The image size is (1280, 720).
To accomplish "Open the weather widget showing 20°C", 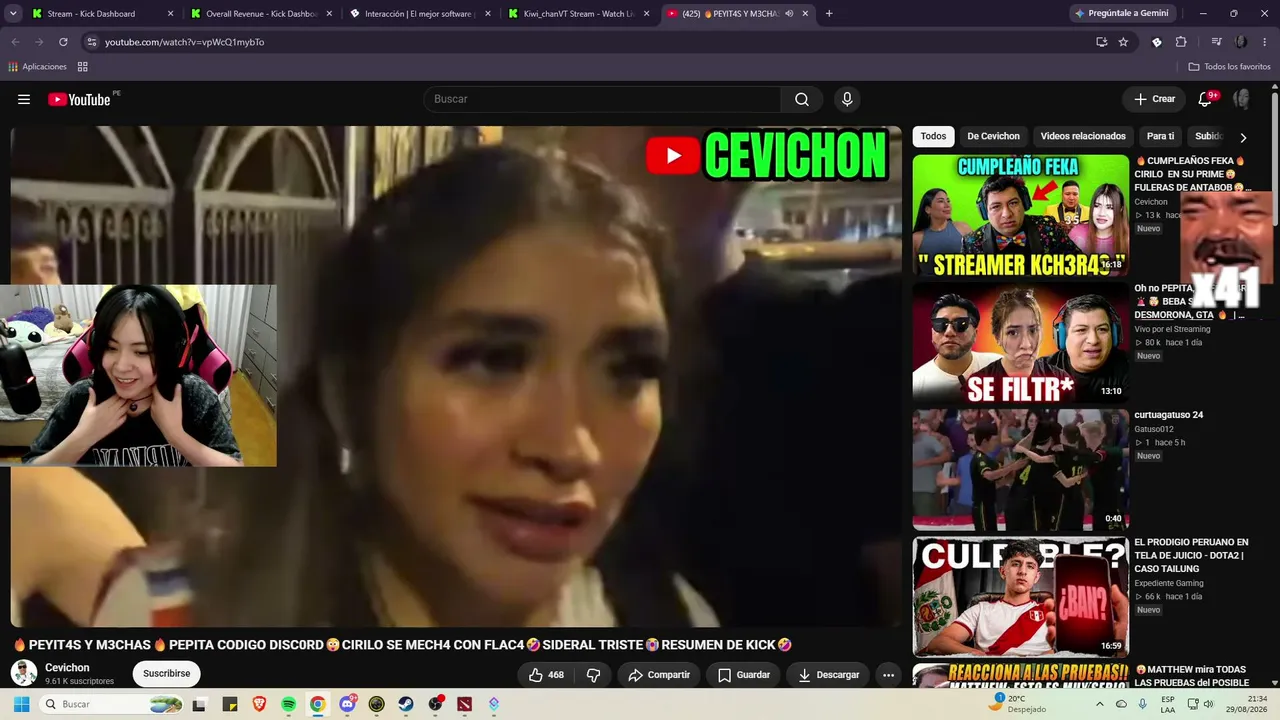I will click(x=1019, y=704).
